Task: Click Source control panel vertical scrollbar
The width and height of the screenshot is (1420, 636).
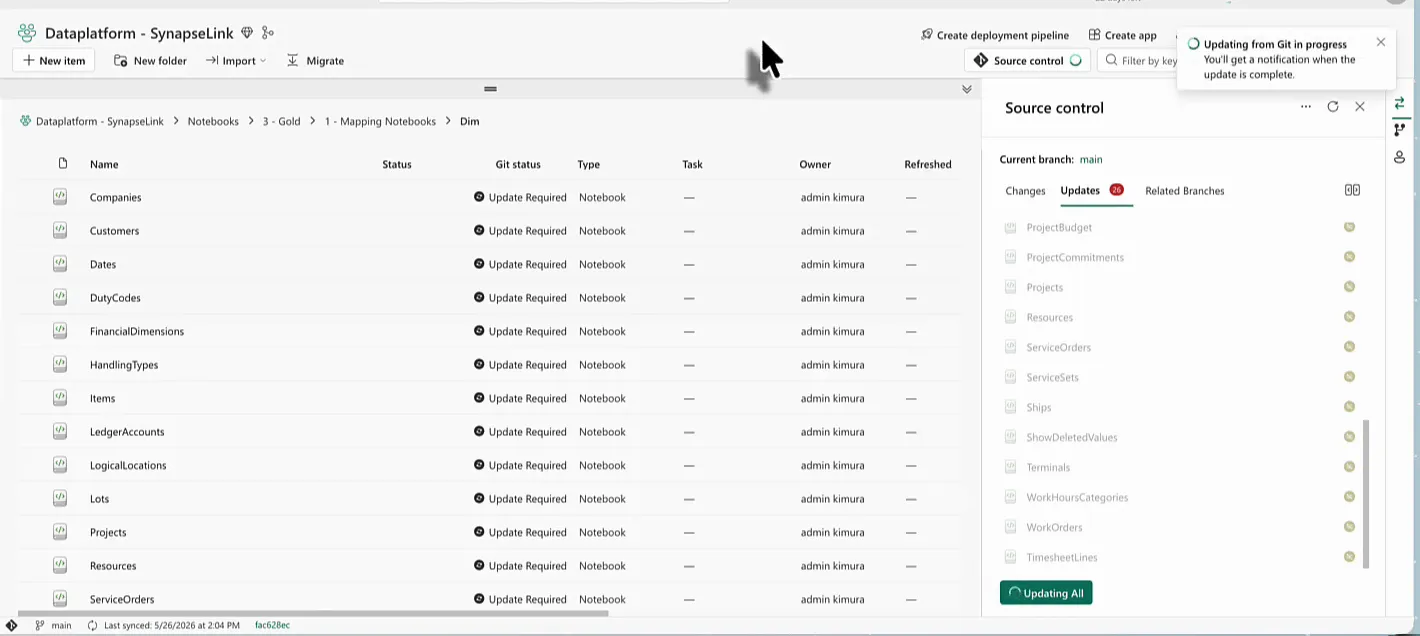Action: pos(1366,492)
